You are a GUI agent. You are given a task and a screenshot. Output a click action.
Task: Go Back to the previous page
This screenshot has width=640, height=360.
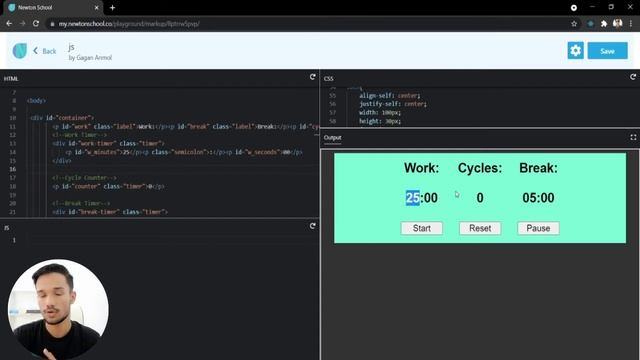(x=44, y=51)
